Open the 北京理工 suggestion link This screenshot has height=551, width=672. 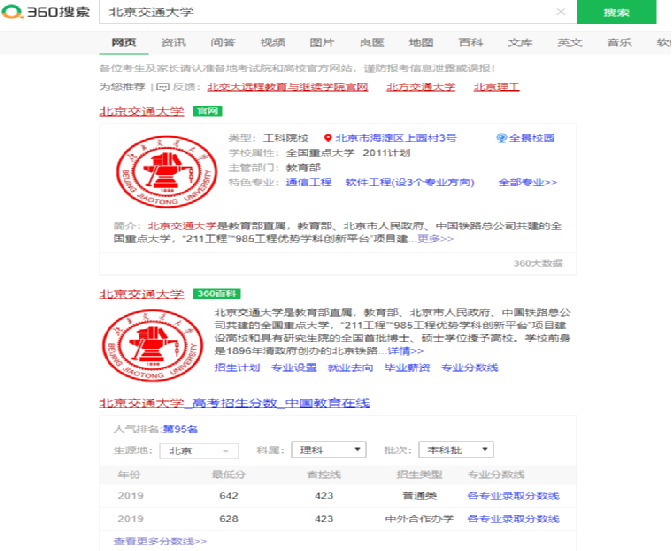(x=496, y=87)
